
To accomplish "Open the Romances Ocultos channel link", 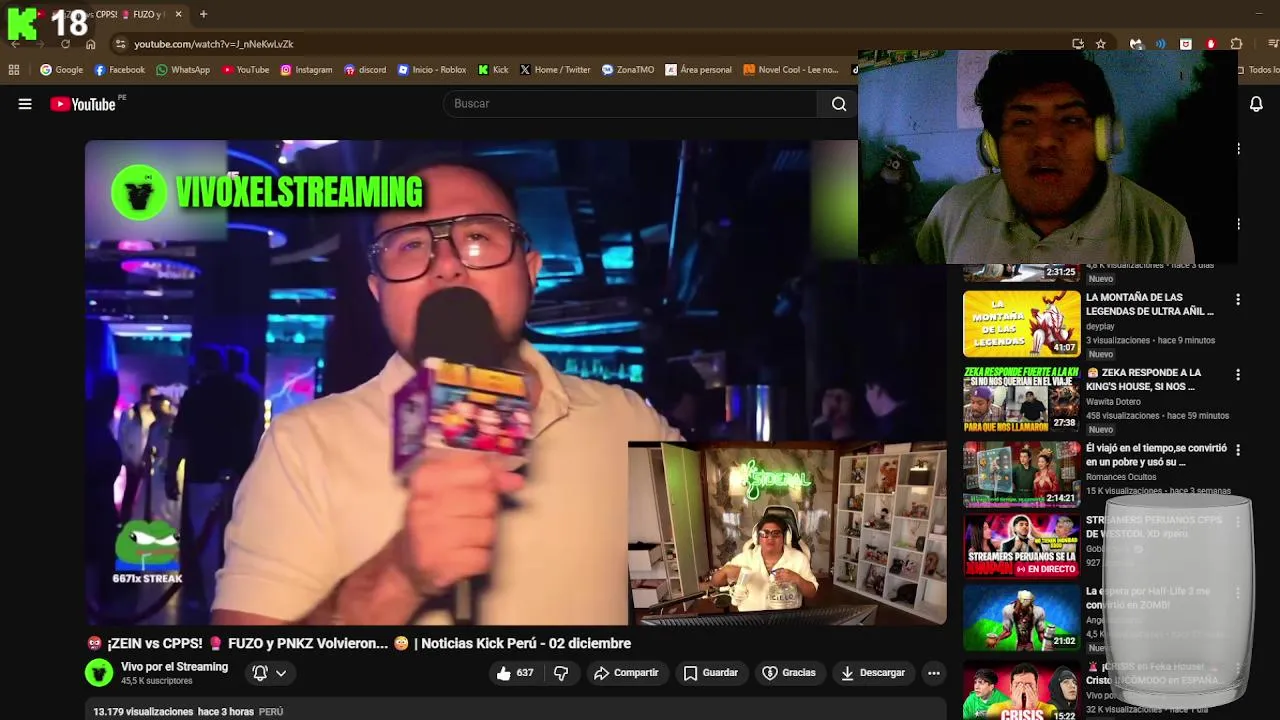I will pyautogui.click(x=1121, y=477).
